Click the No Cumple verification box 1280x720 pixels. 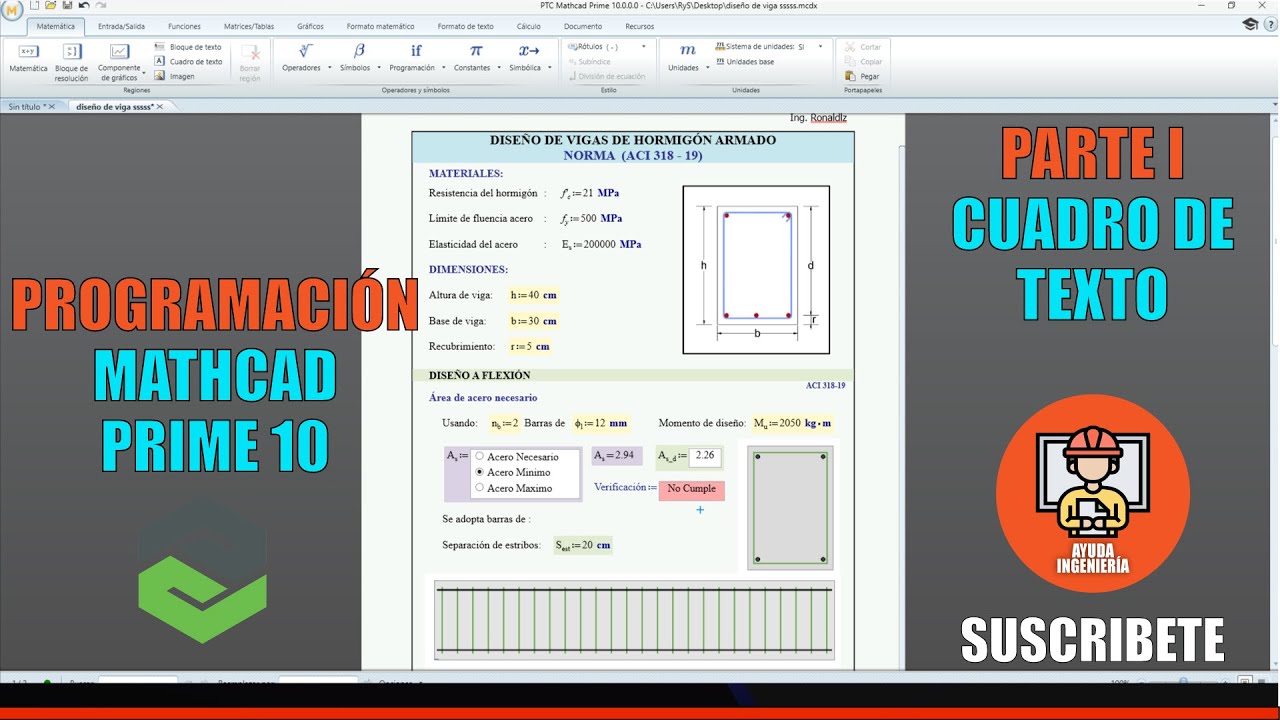coord(692,489)
